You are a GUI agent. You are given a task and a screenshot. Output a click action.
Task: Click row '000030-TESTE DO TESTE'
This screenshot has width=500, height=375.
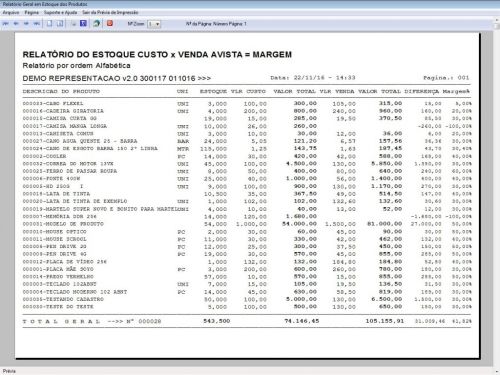click(x=247, y=307)
